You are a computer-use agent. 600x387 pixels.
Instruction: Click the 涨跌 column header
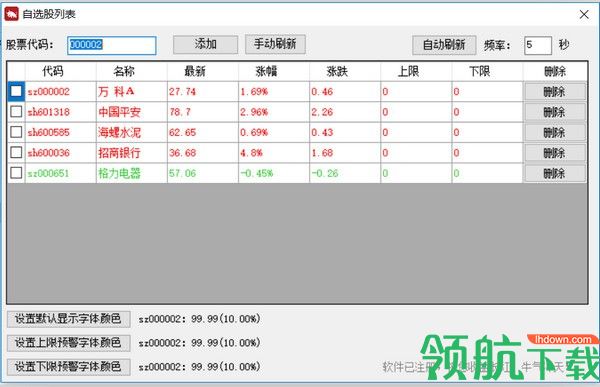[345, 71]
